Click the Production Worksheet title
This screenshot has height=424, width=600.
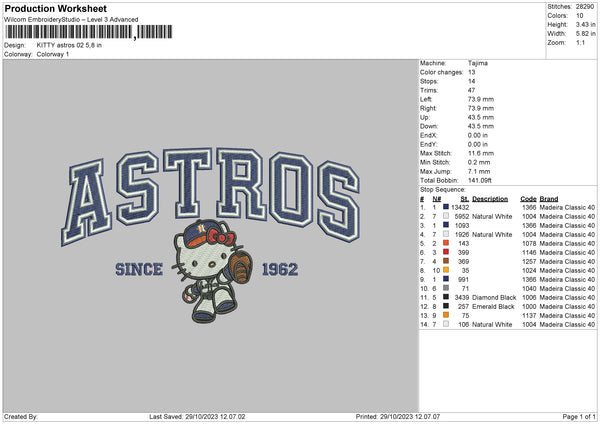tap(55, 8)
